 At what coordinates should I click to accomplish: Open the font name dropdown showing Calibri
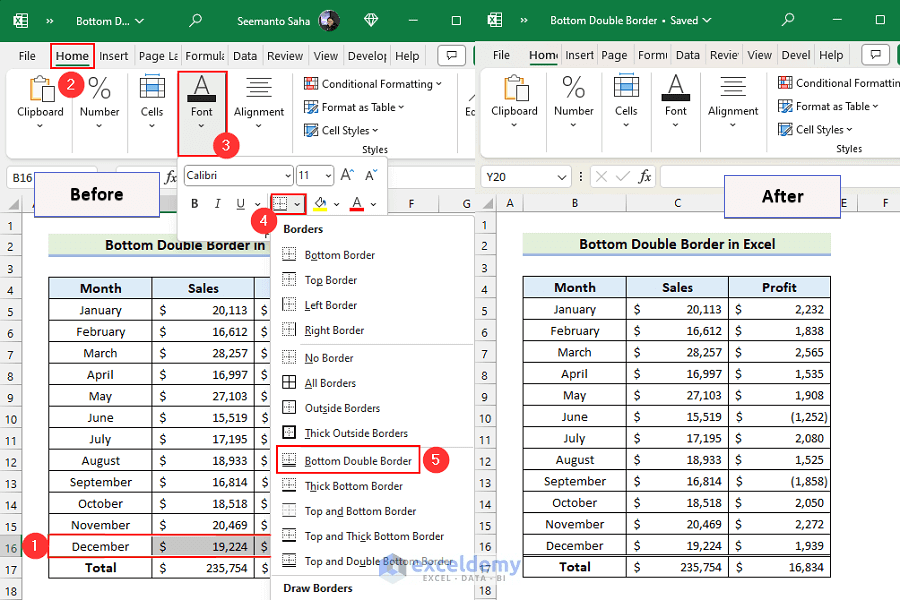click(288, 174)
